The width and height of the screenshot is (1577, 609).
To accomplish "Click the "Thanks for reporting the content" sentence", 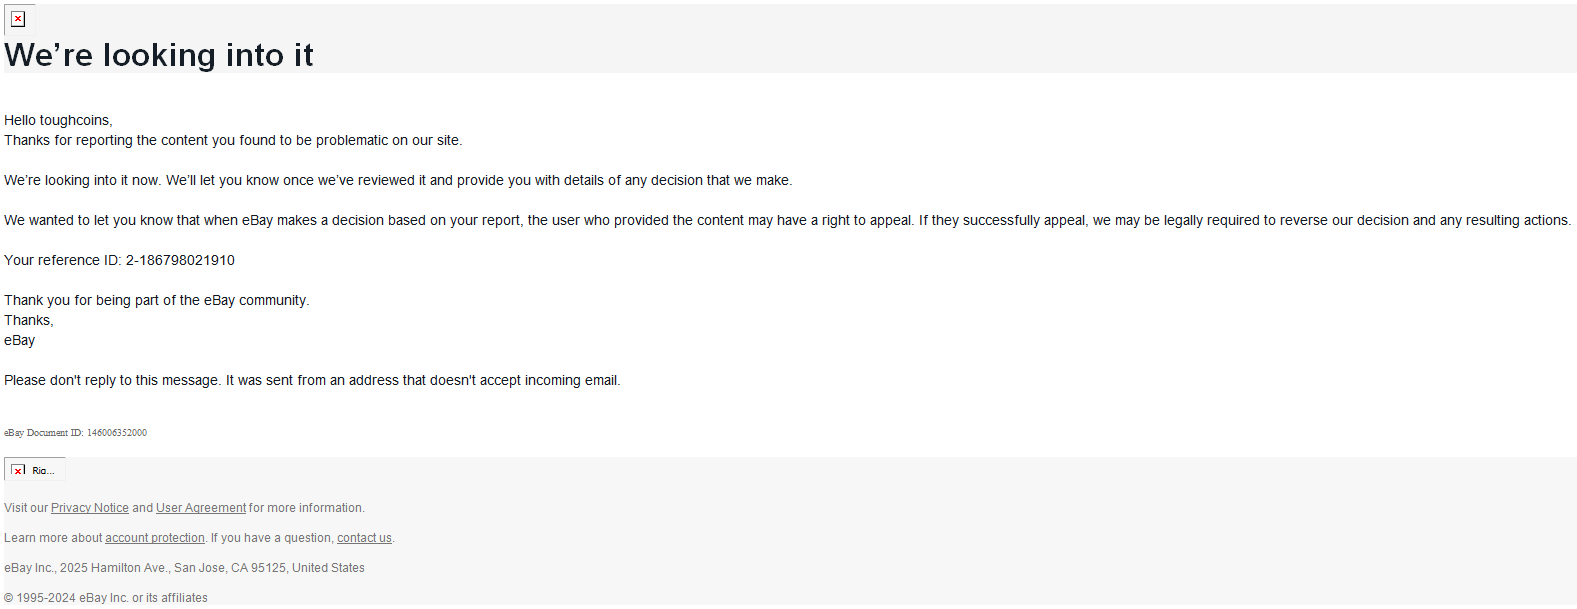I will click(233, 140).
